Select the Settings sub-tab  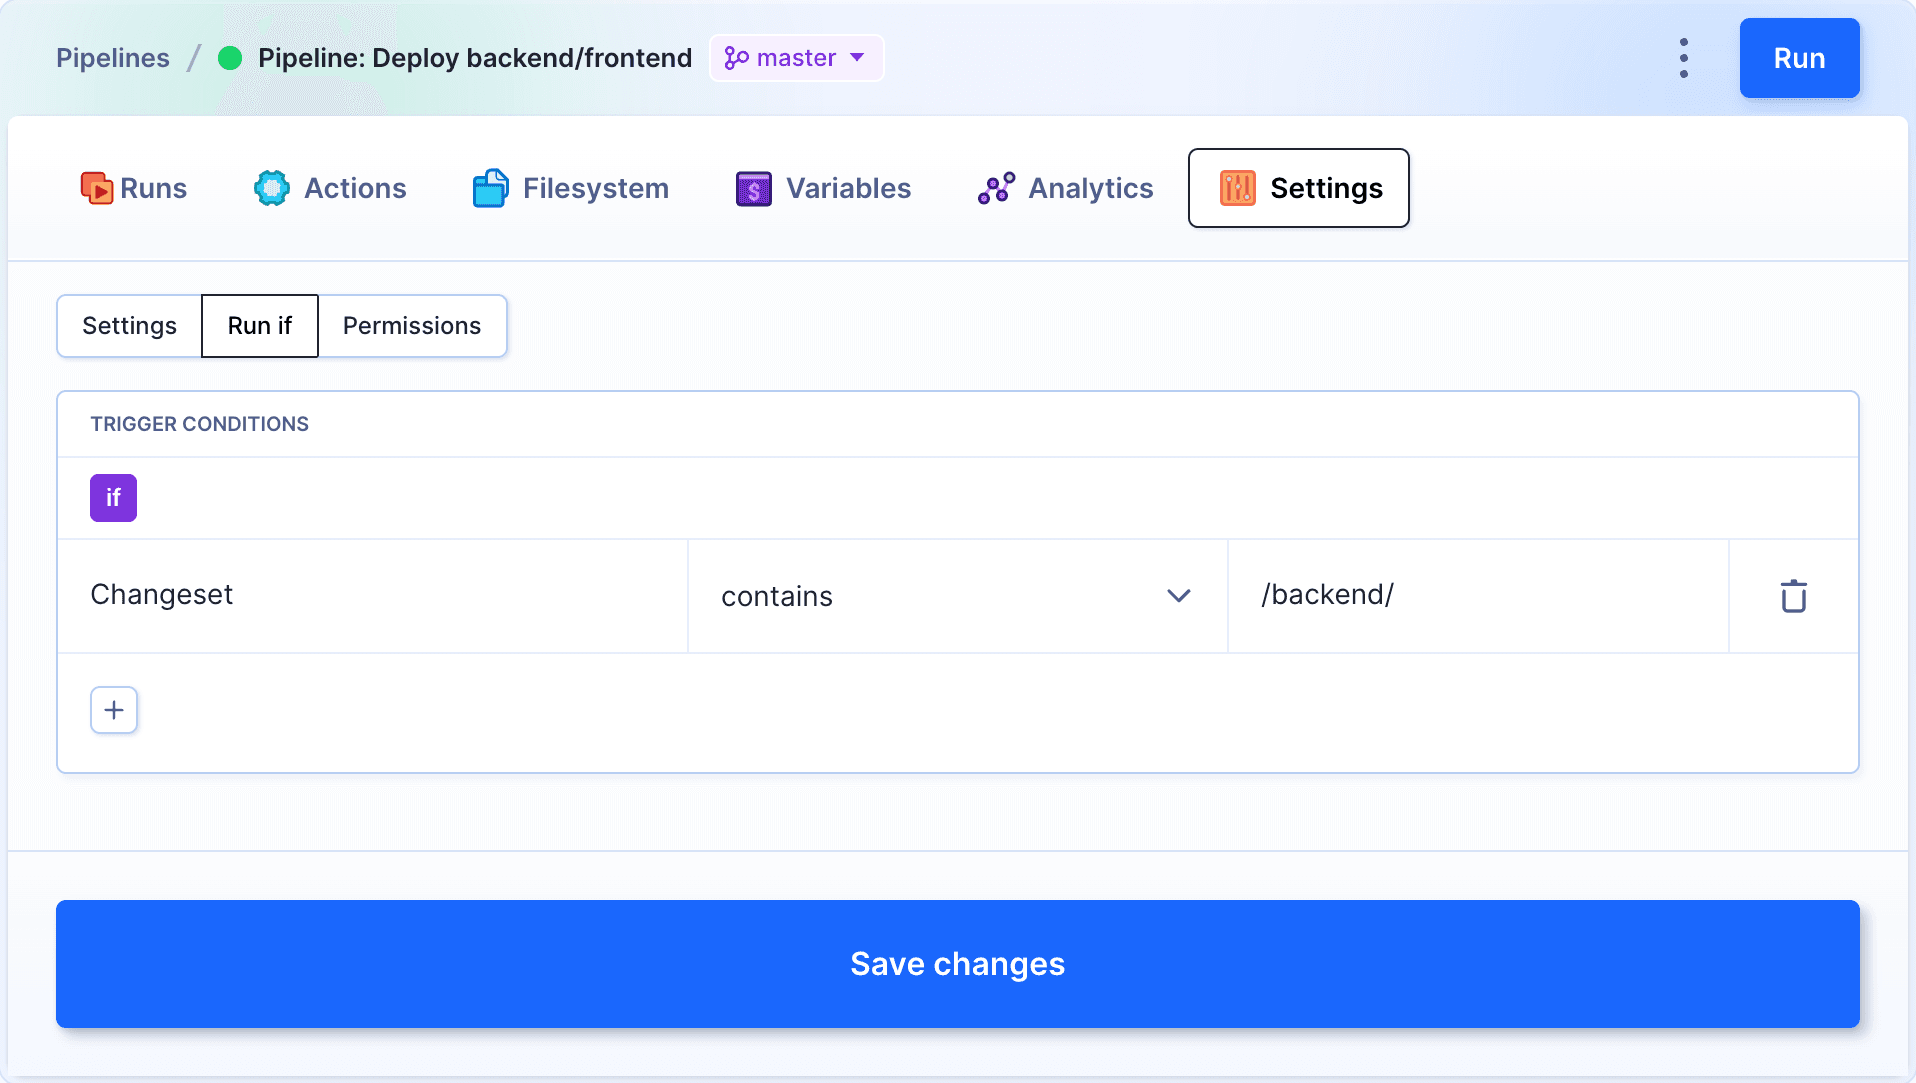click(x=129, y=326)
